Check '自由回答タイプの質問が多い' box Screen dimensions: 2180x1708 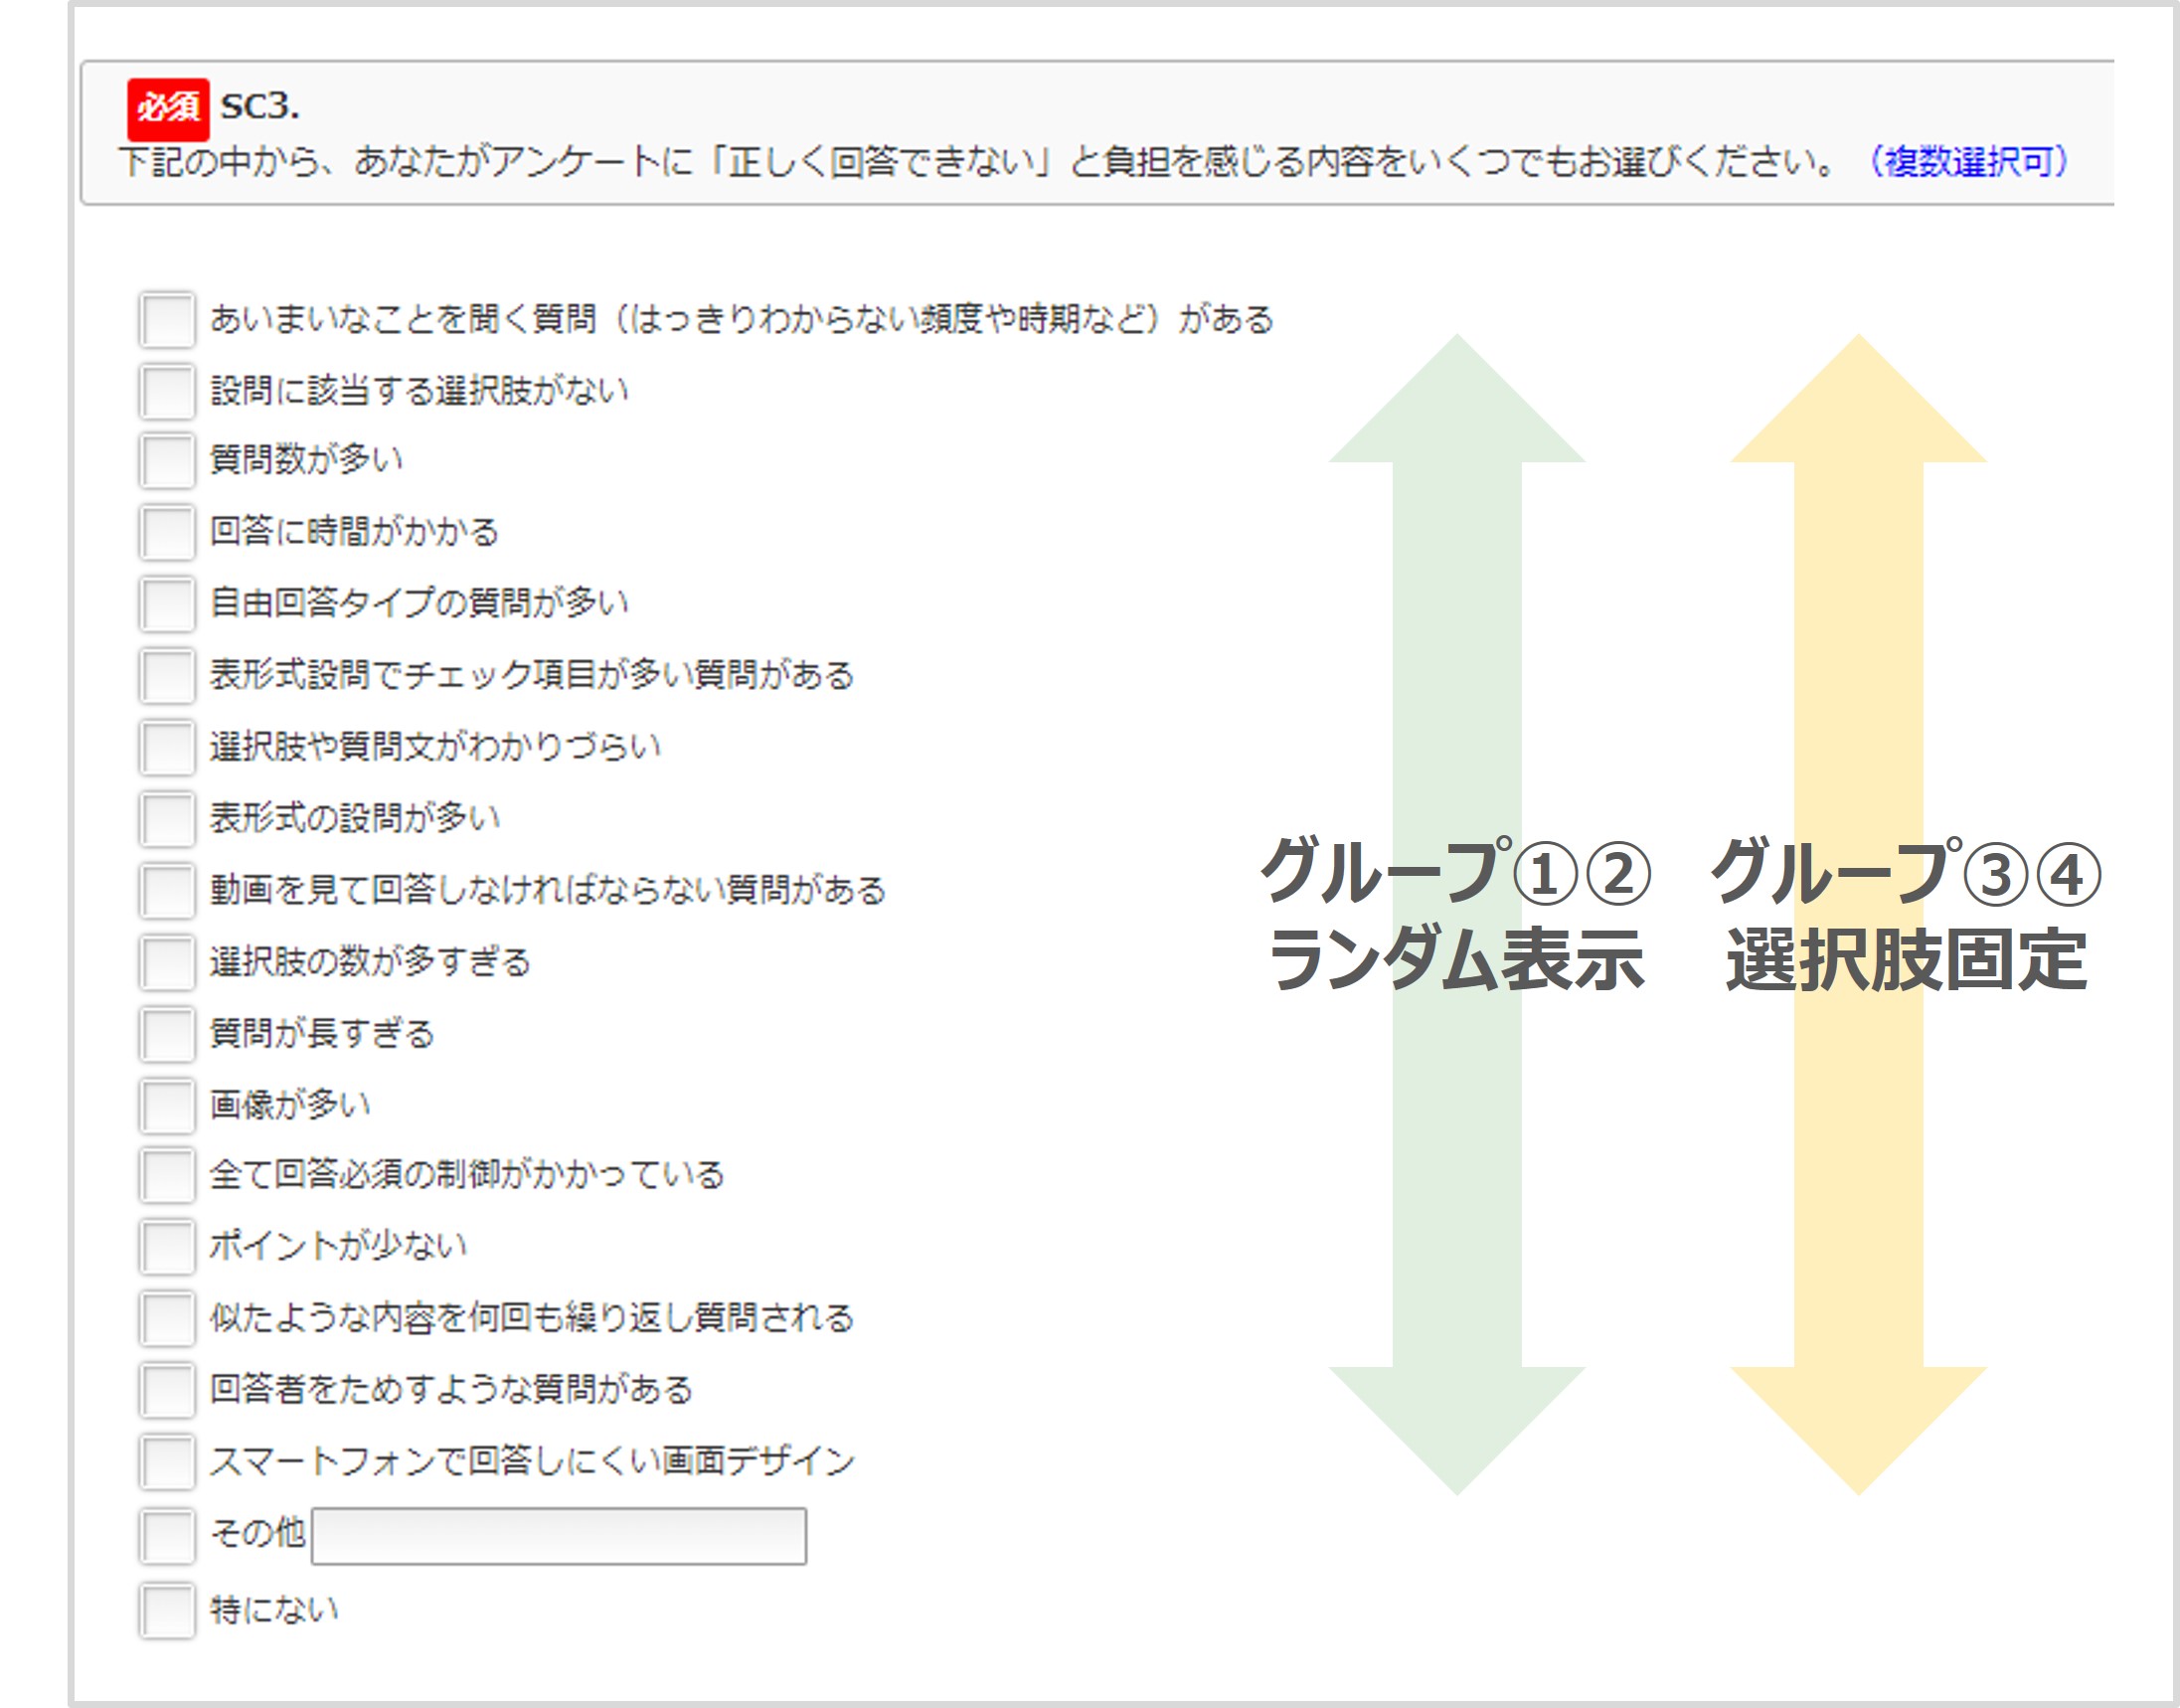click(167, 603)
